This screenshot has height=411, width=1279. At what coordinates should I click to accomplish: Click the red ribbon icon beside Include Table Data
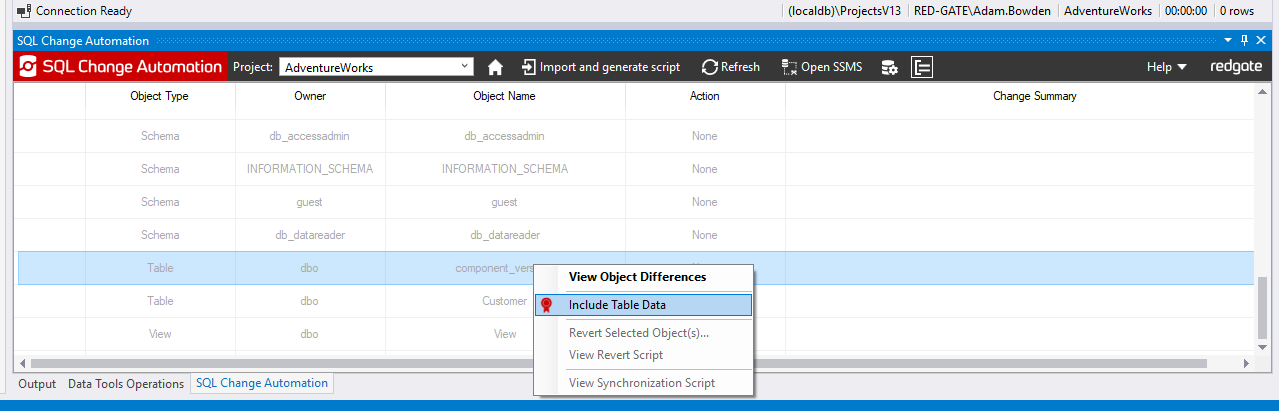546,305
